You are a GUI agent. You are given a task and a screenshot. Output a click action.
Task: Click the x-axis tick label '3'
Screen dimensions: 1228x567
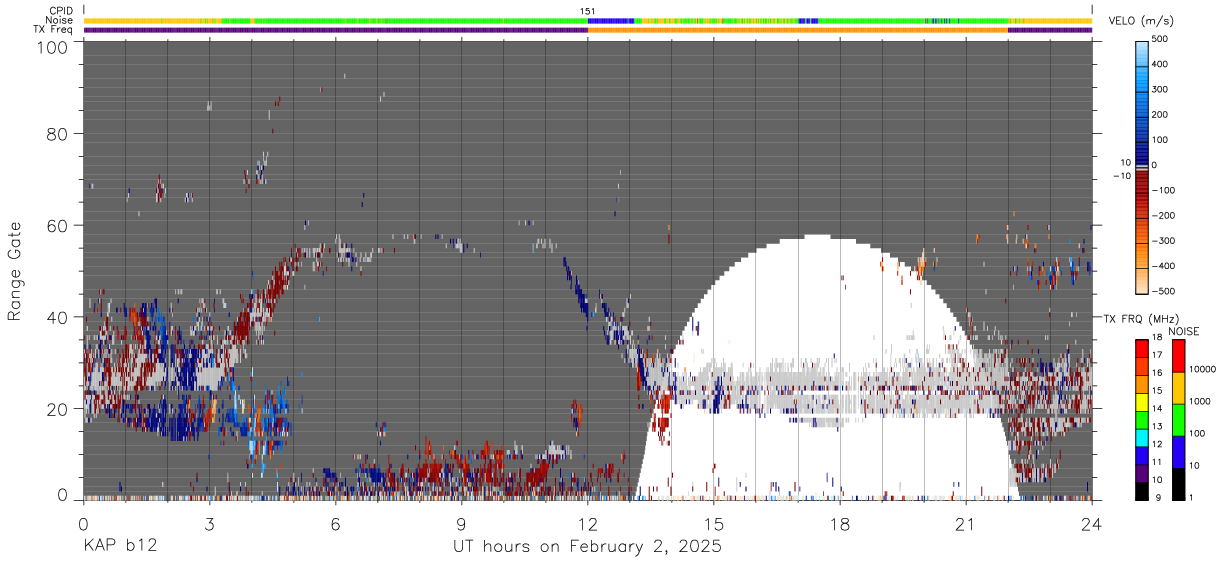(209, 524)
